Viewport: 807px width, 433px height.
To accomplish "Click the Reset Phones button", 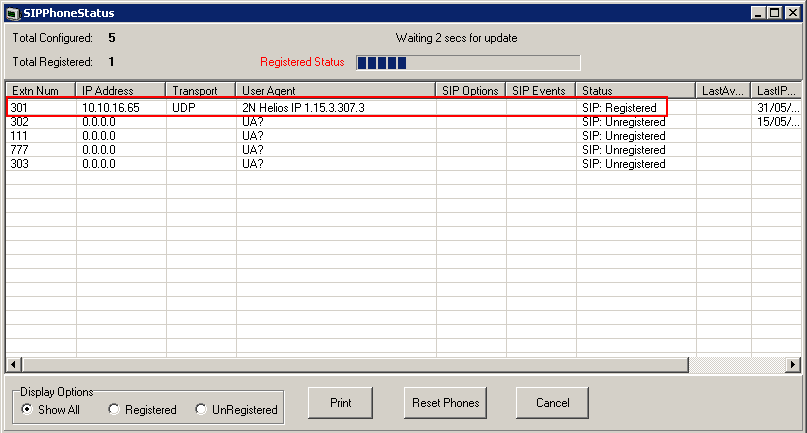I will (x=445, y=403).
